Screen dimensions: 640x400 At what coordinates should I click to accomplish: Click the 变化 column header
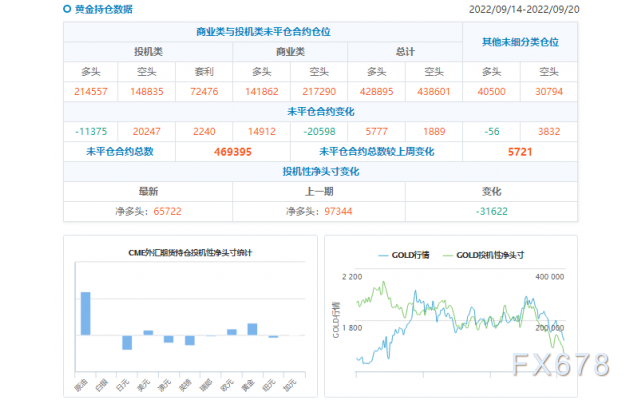coord(491,191)
